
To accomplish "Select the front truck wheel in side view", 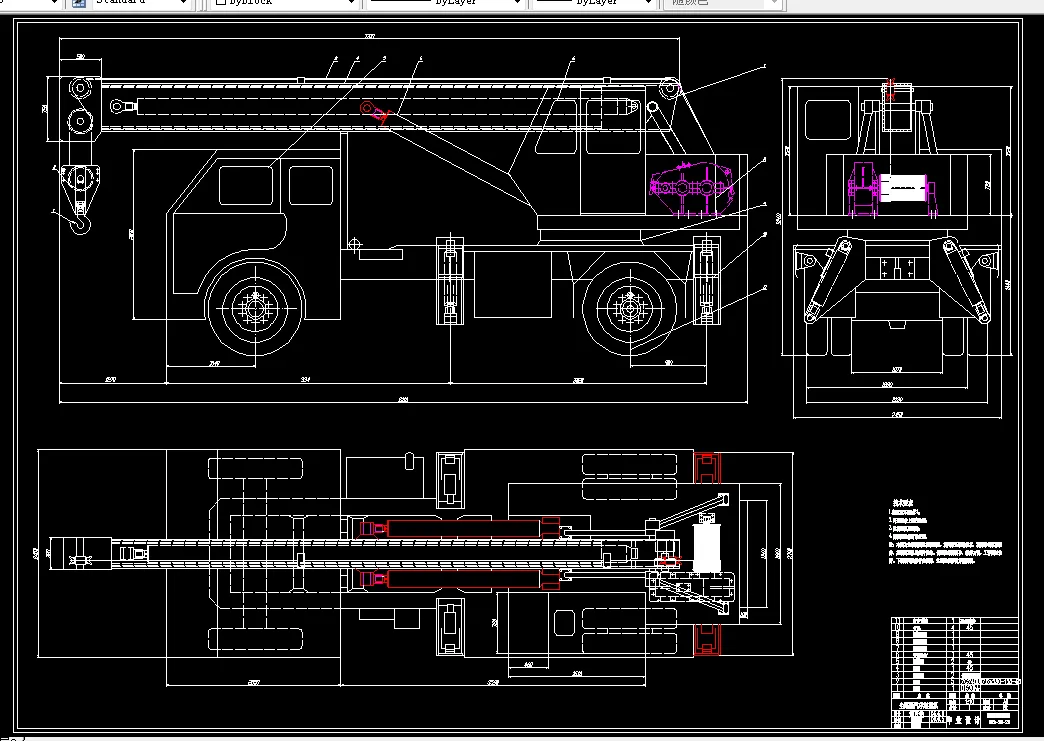I will 255,308.
